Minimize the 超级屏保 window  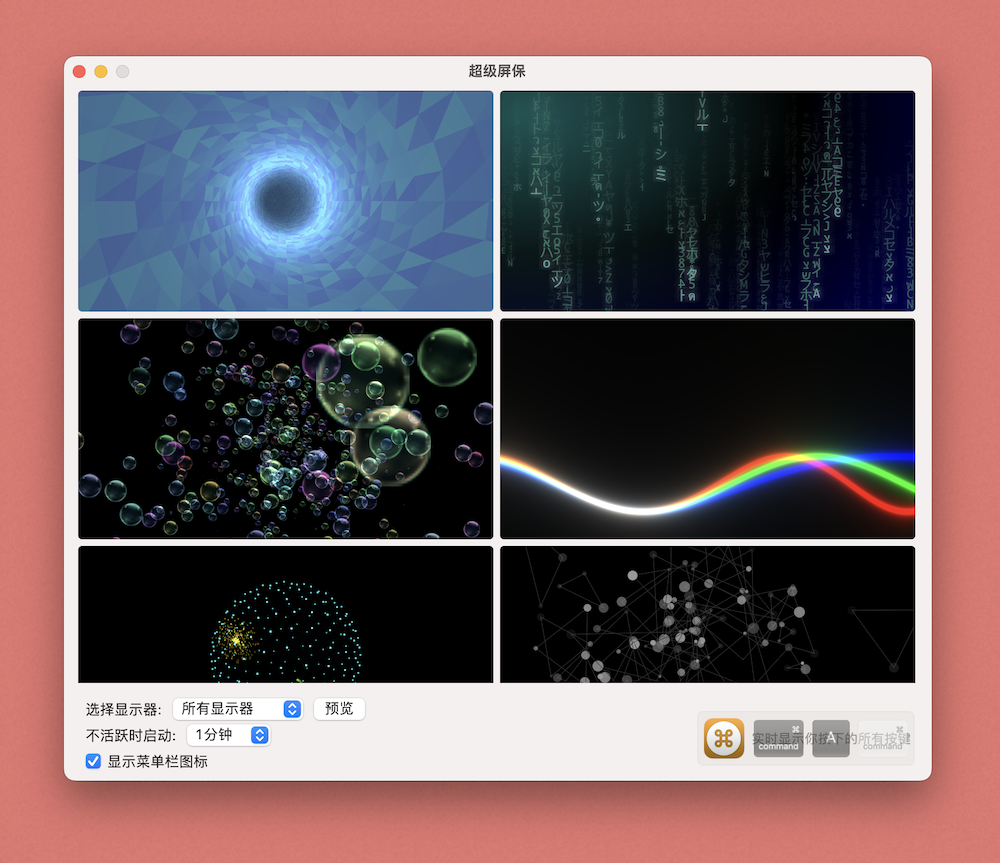point(101,71)
